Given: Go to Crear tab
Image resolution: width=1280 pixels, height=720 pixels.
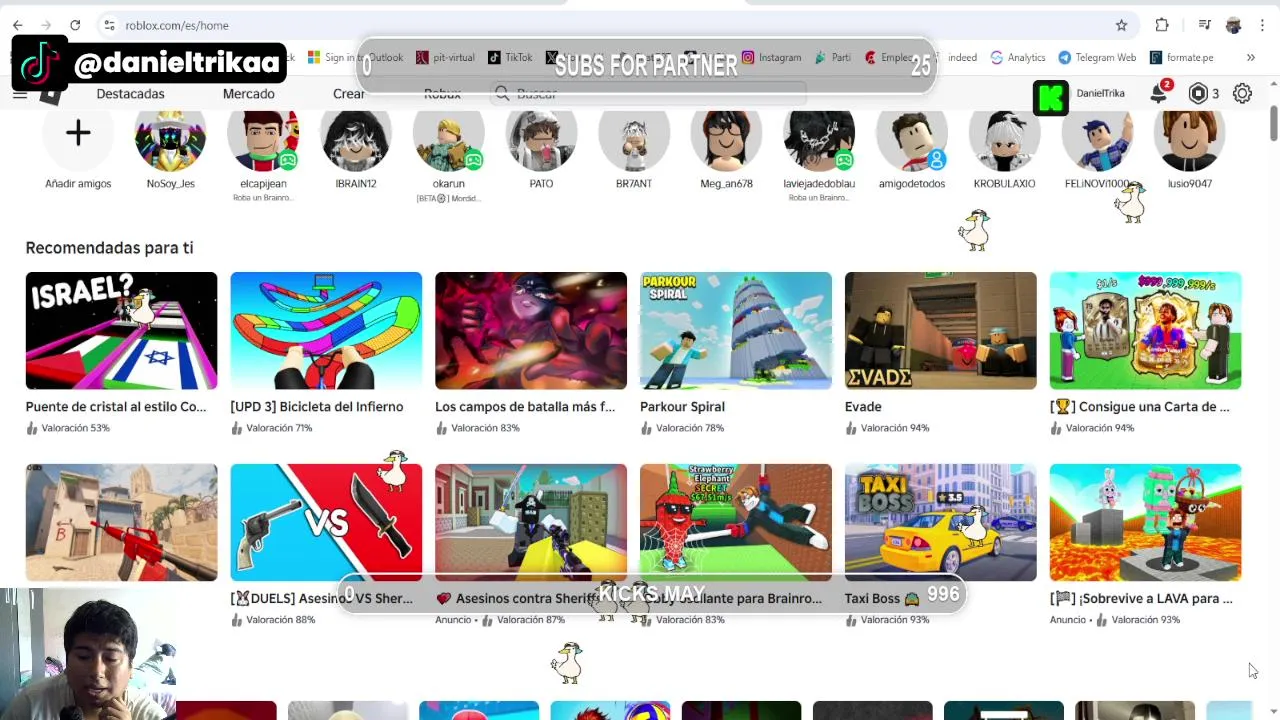Looking at the screenshot, I should coord(349,94).
